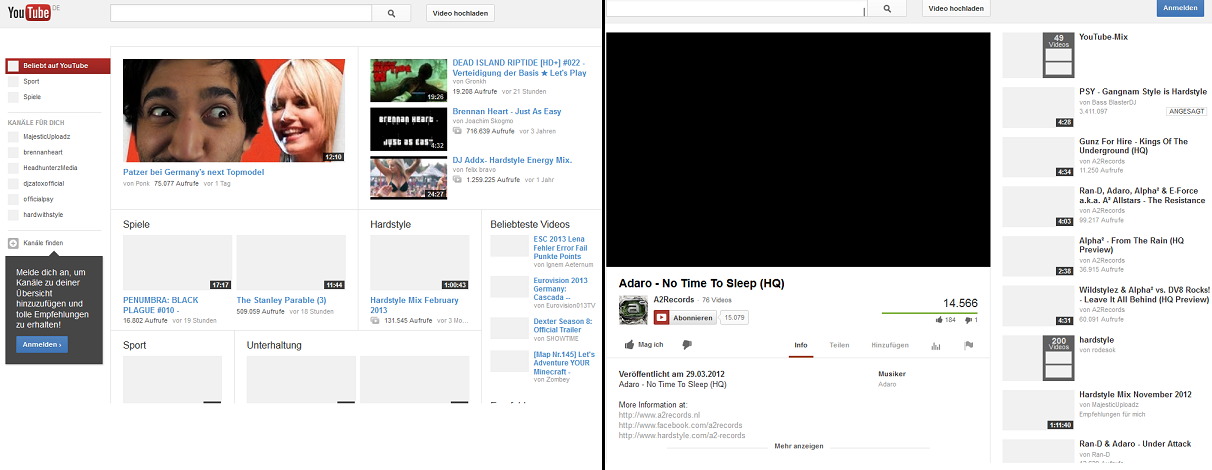
Task: Click the green like-ratio bar under 14.566
Action: tap(929, 313)
